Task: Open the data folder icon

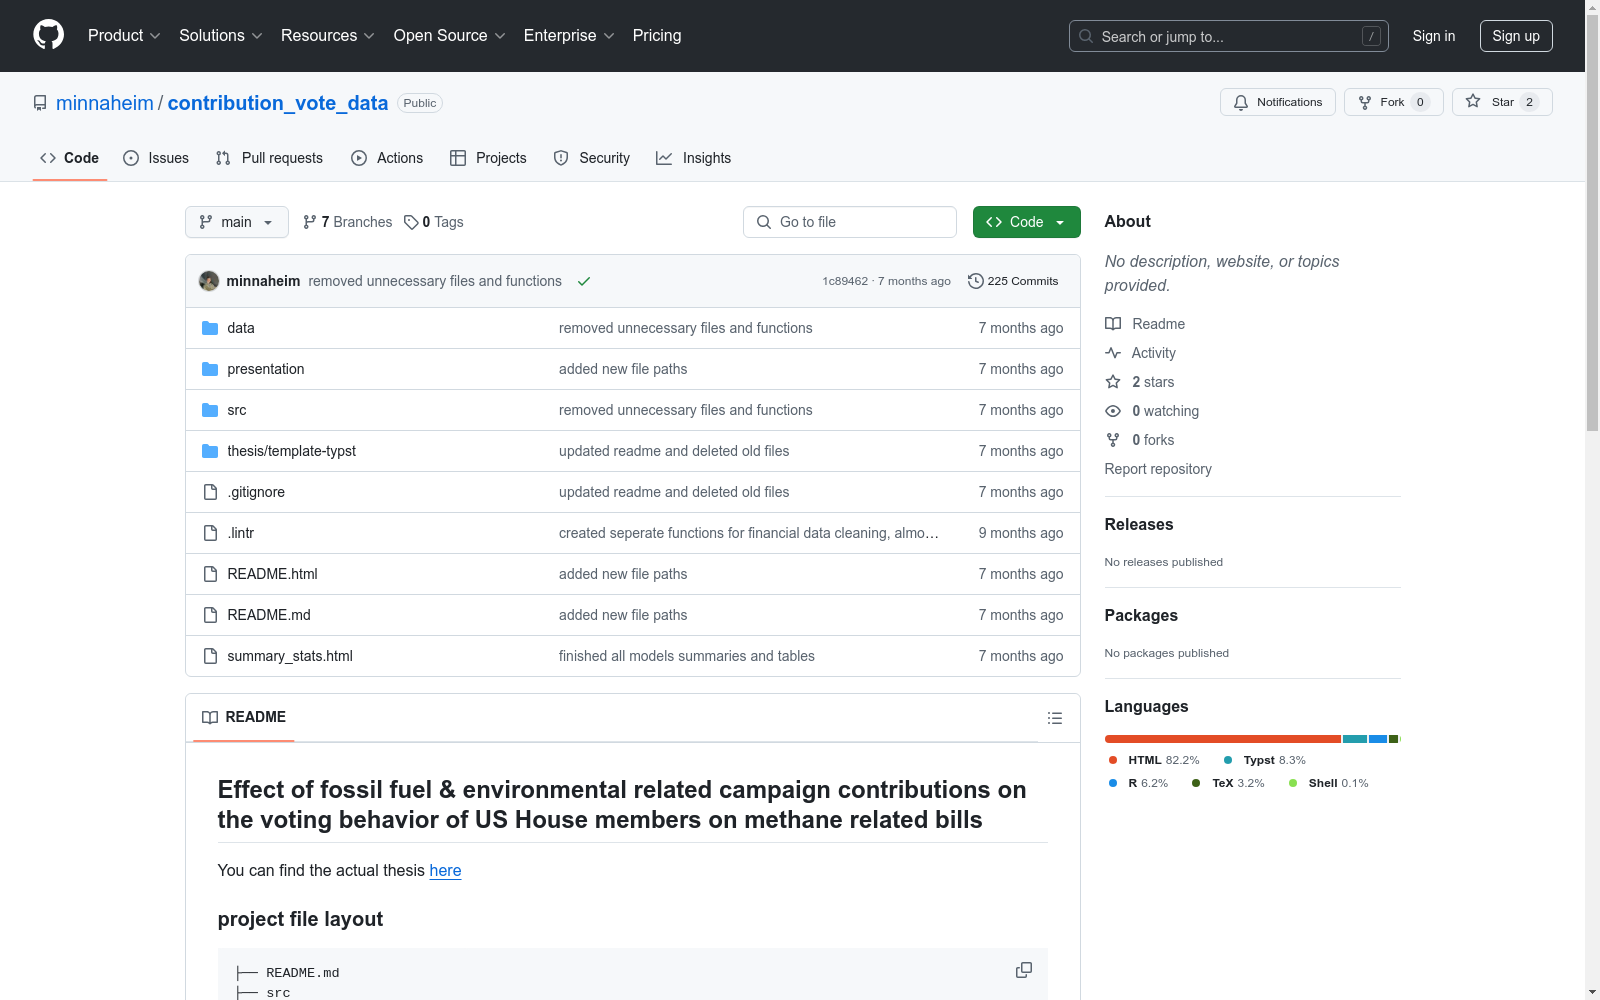Action: pos(210,328)
